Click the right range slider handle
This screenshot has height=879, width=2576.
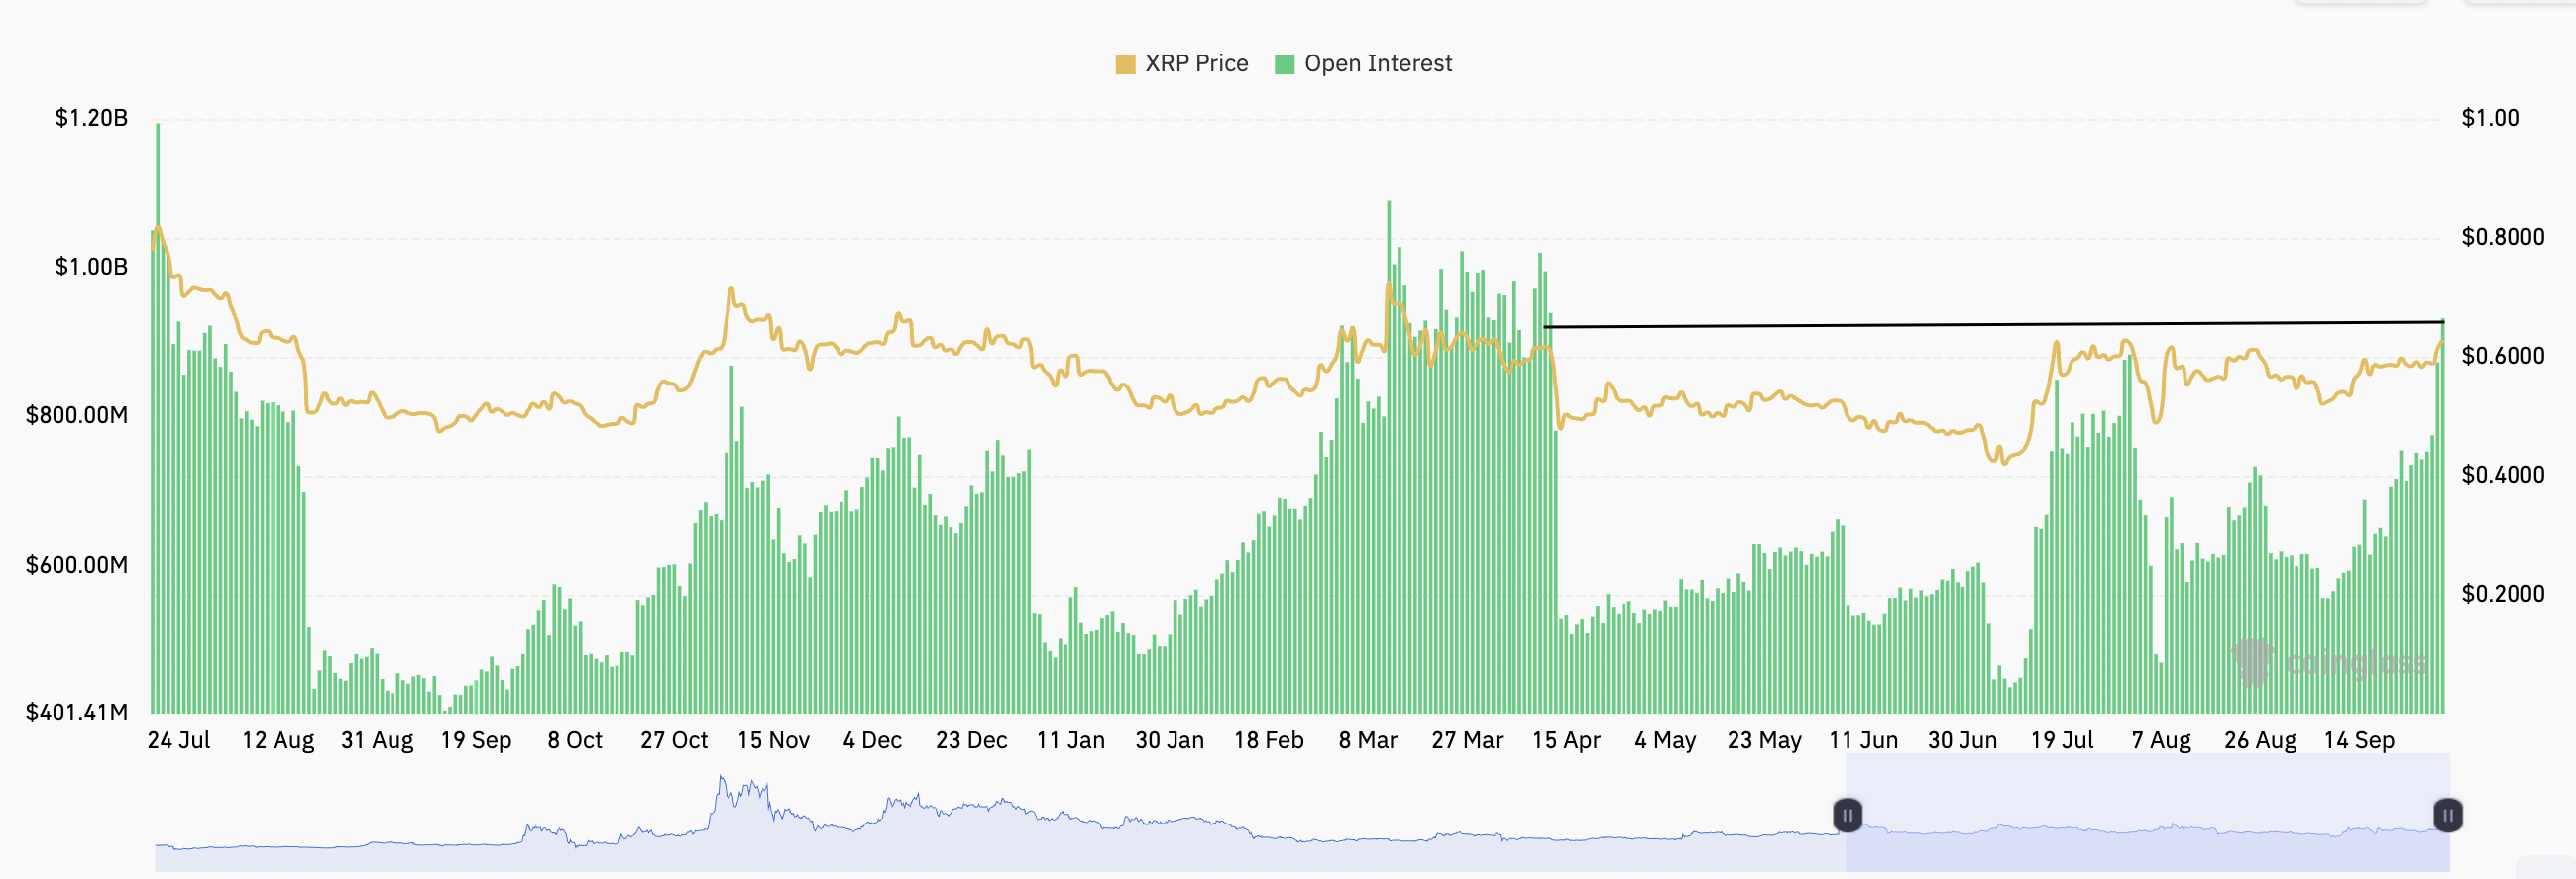point(2447,815)
